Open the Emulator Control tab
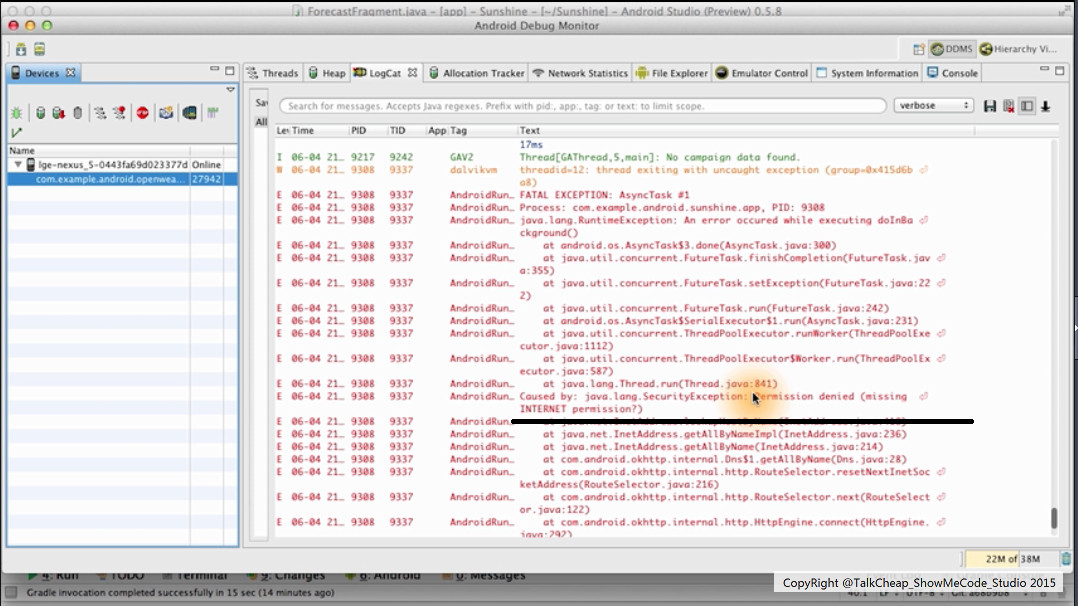Viewport: 1078px width, 606px height. [762, 73]
